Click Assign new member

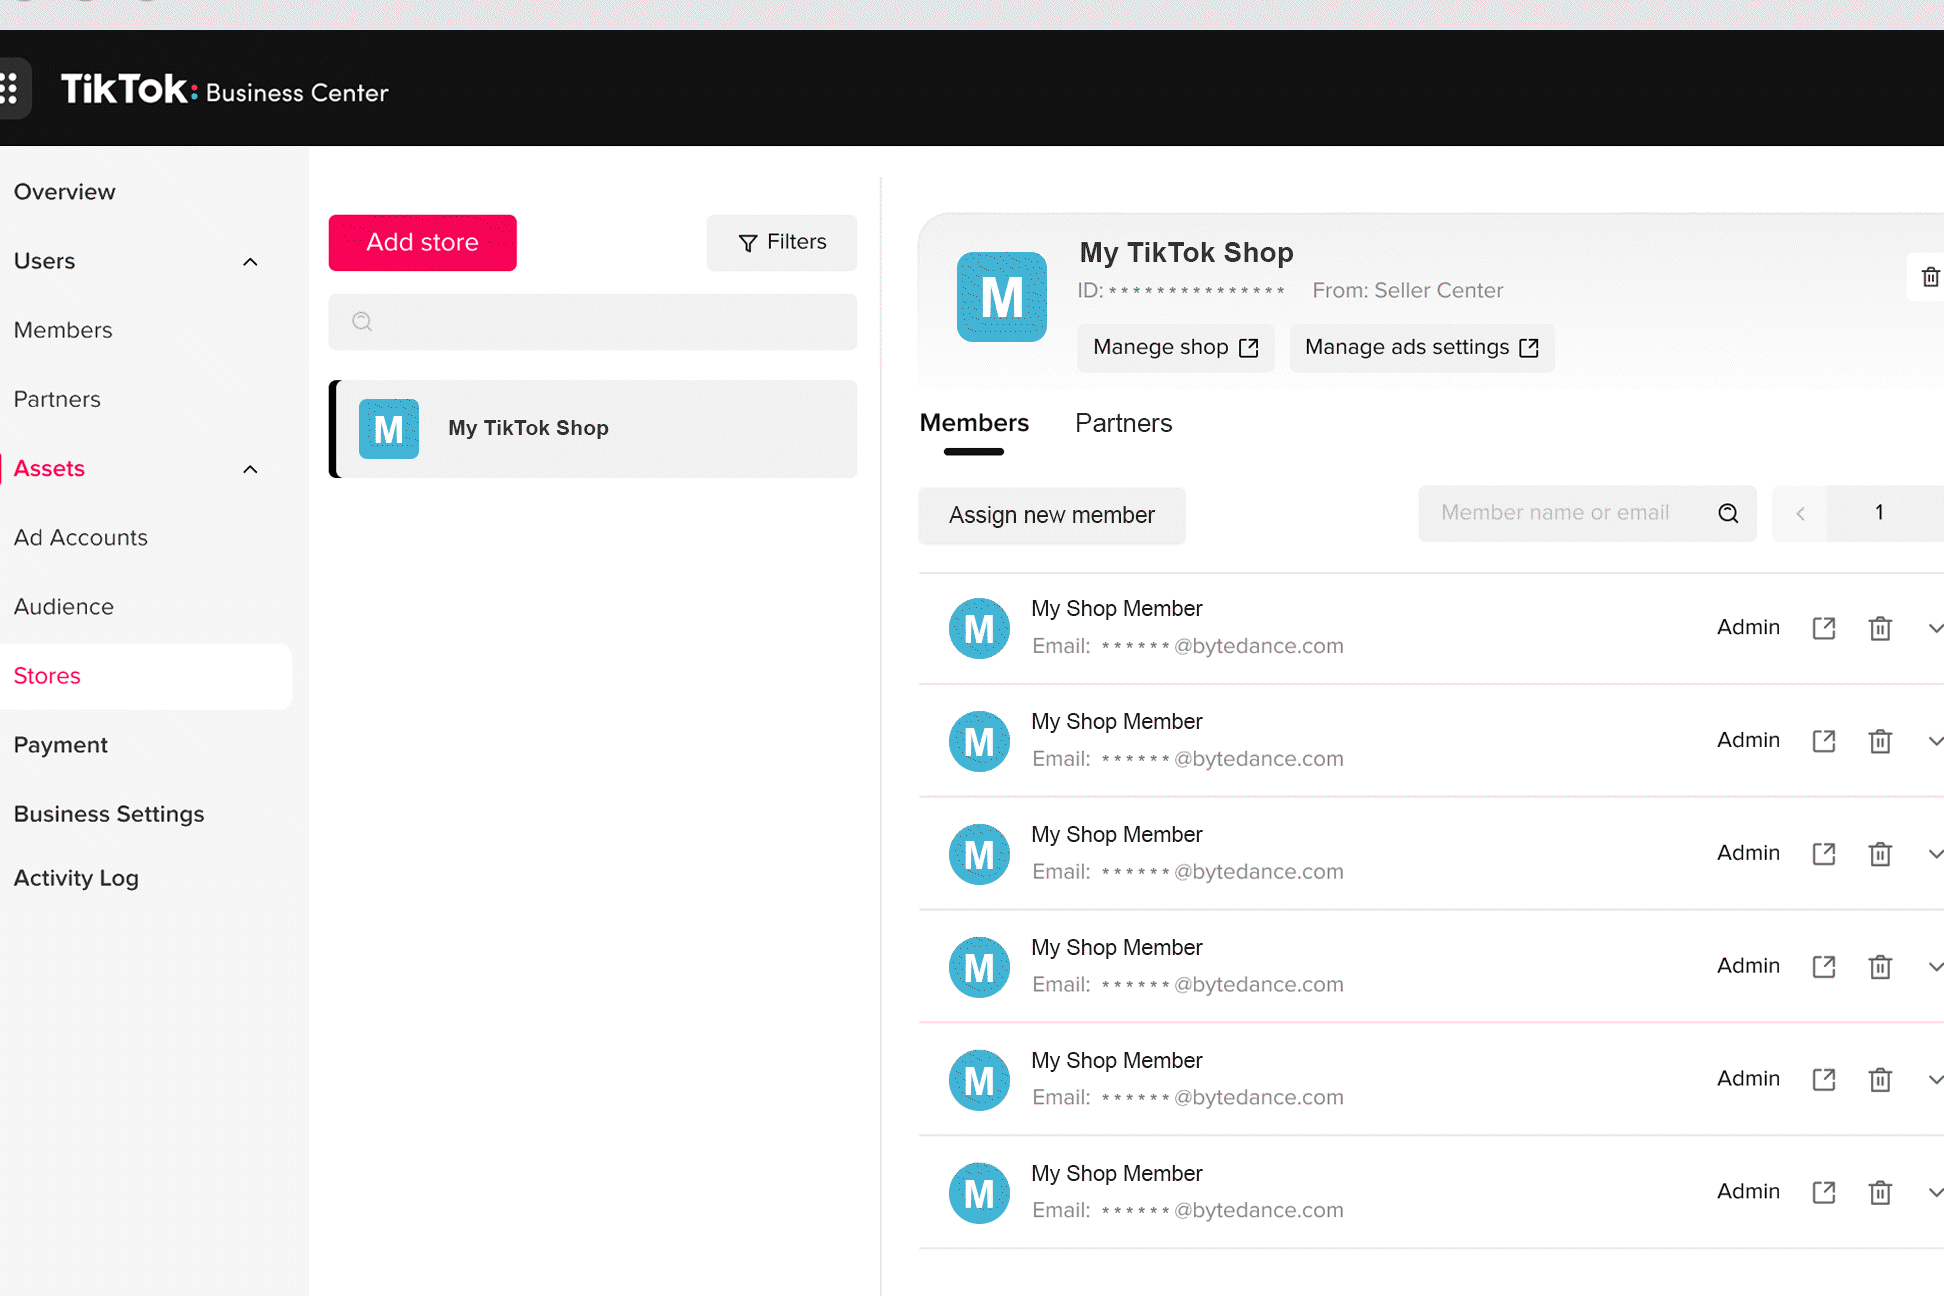click(x=1051, y=515)
